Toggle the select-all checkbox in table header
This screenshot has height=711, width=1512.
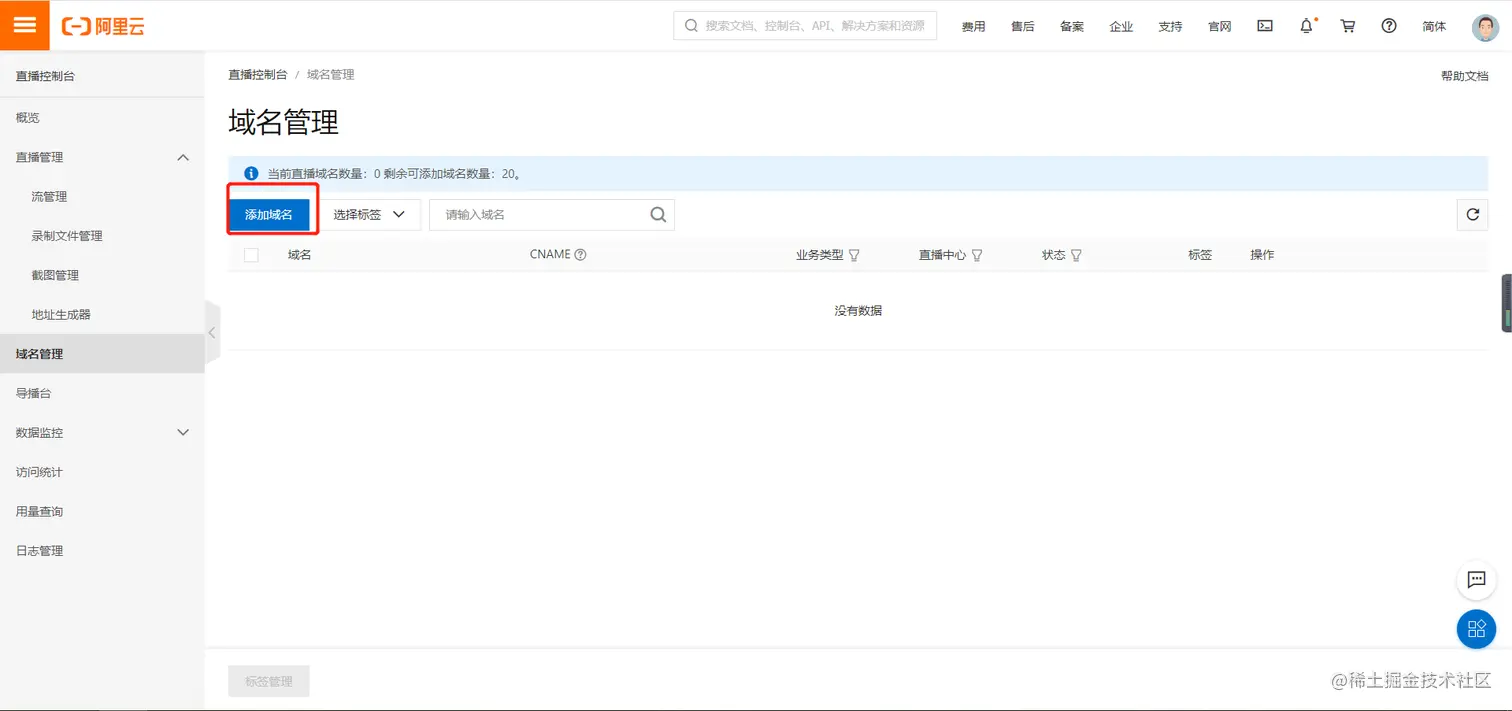[251, 255]
